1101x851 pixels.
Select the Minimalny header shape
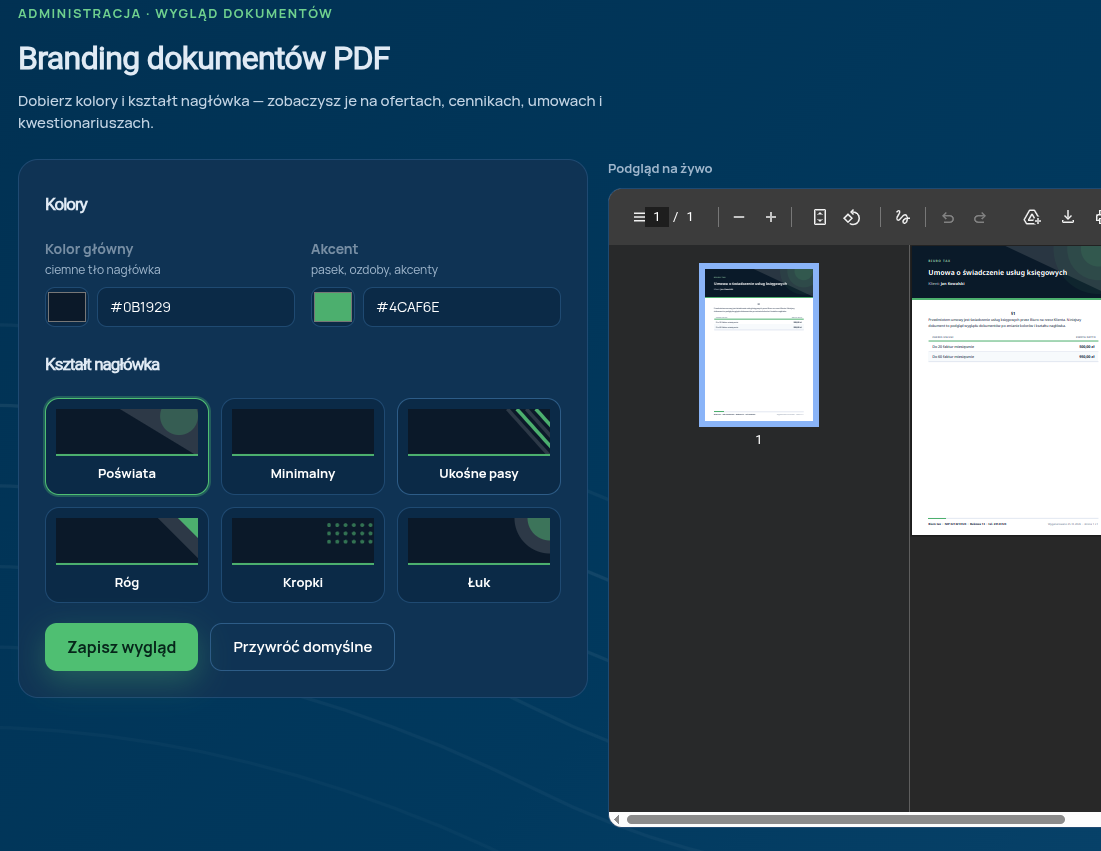[x=303, y=447]
